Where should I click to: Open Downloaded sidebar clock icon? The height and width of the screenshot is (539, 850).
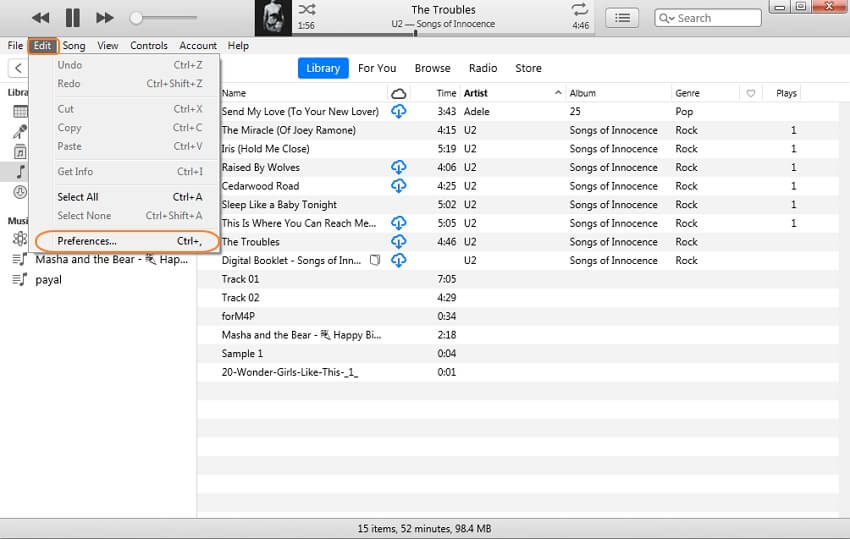pyautogui.click(x=20, y=192)
